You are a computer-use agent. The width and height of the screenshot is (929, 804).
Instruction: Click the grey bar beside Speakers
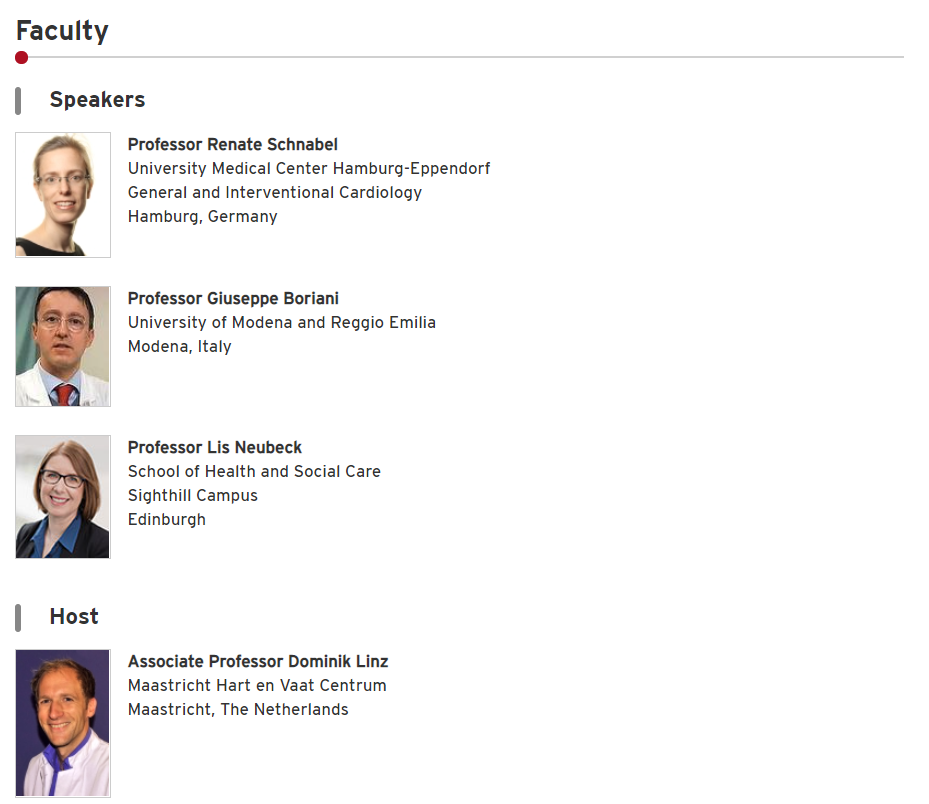[18, 101]
